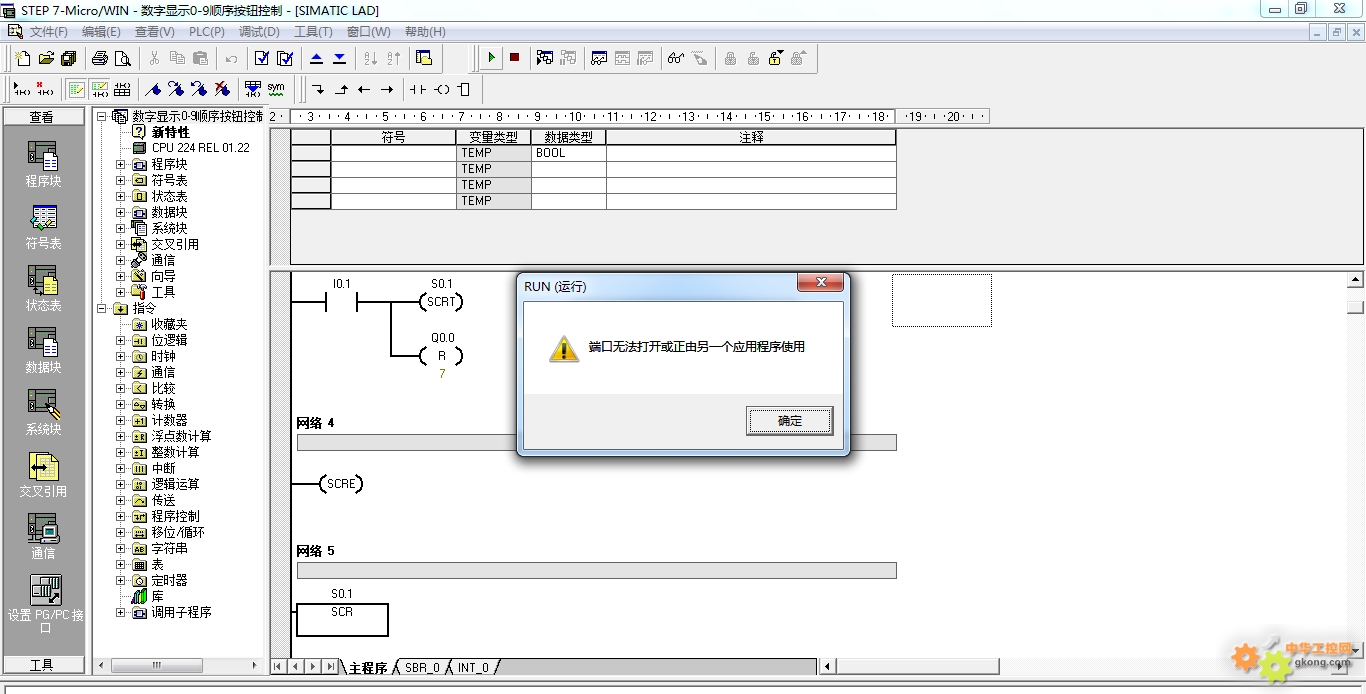Insert a Line Right connector
The height and width of the screenshot is (694, 1366).
[x=387, y=89]
